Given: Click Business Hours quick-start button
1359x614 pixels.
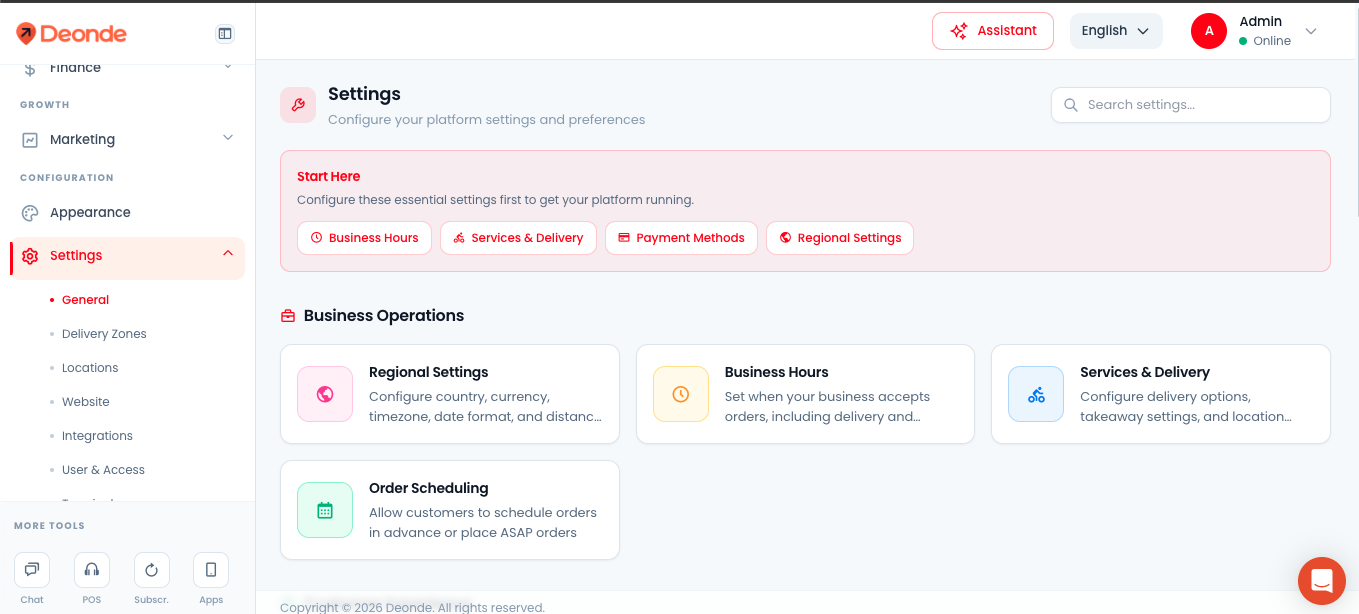Looking at the screenshot, I should click(x=364, y=238).
